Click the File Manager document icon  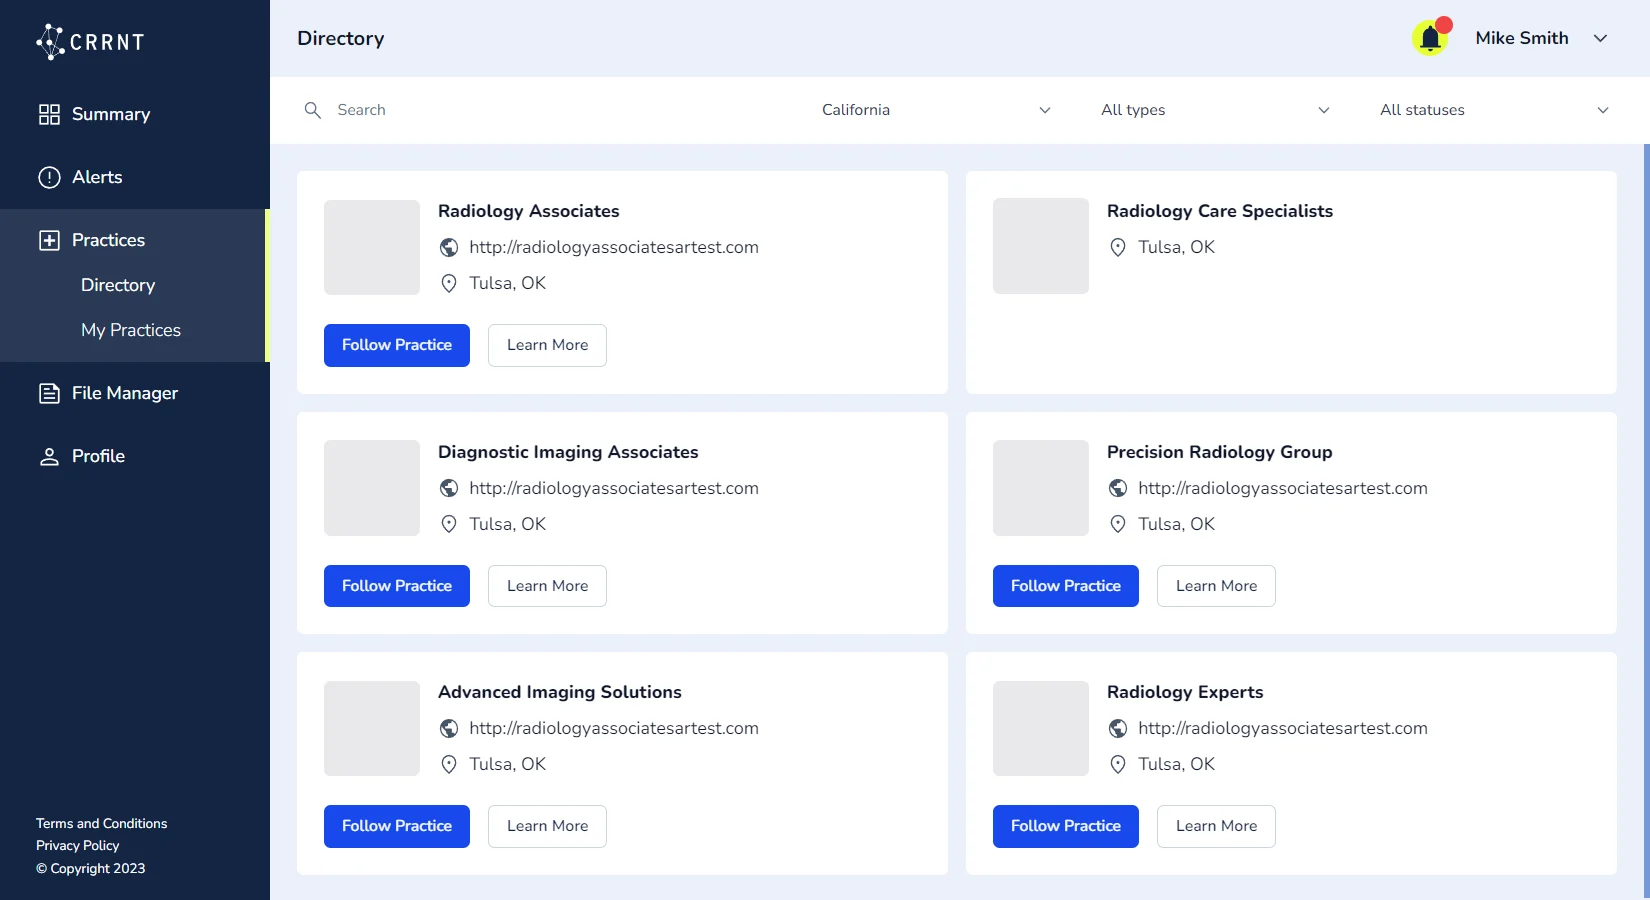point(49,393)
